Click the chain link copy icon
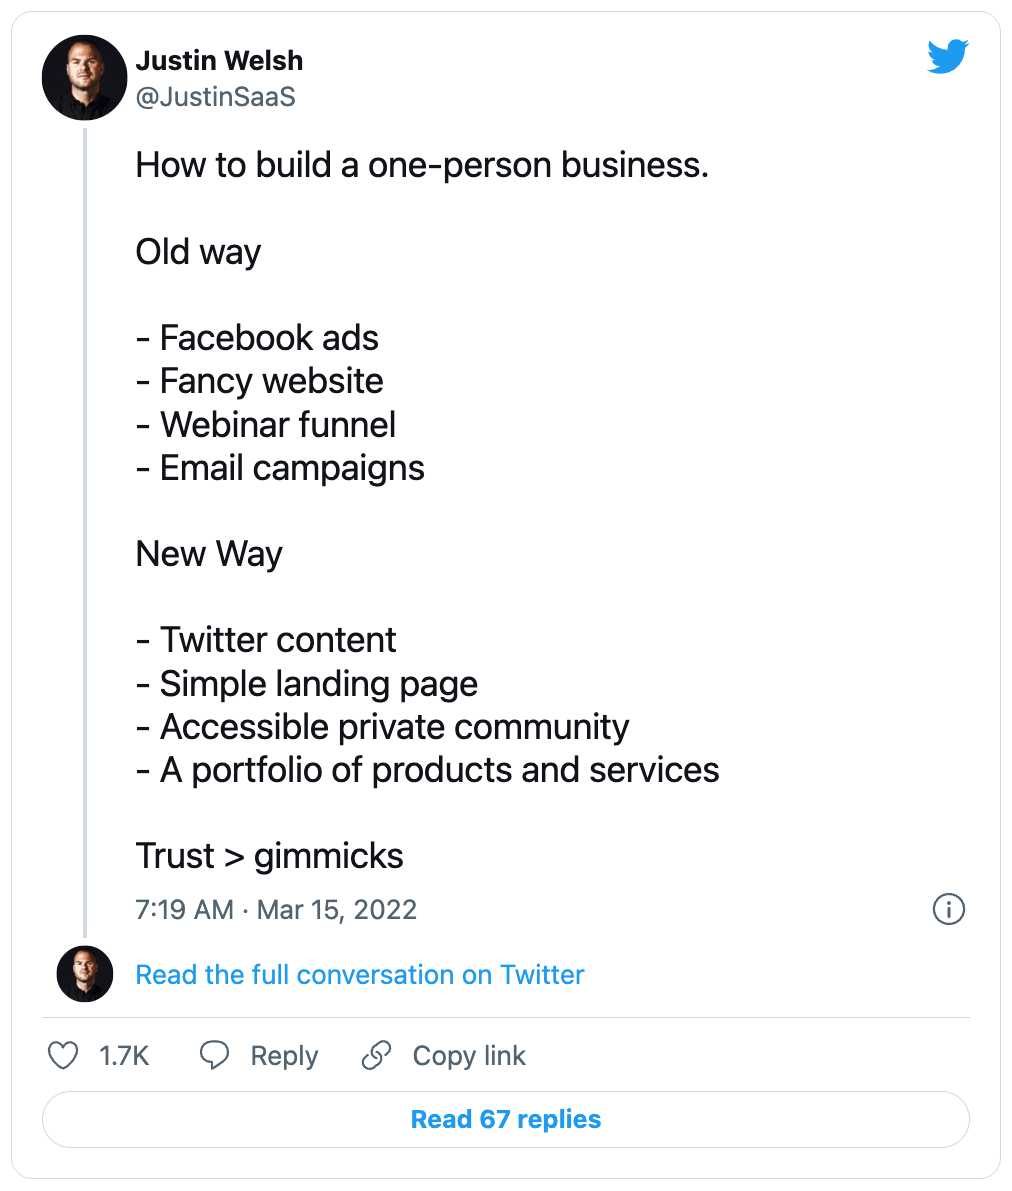 (x=376, y=1056)
